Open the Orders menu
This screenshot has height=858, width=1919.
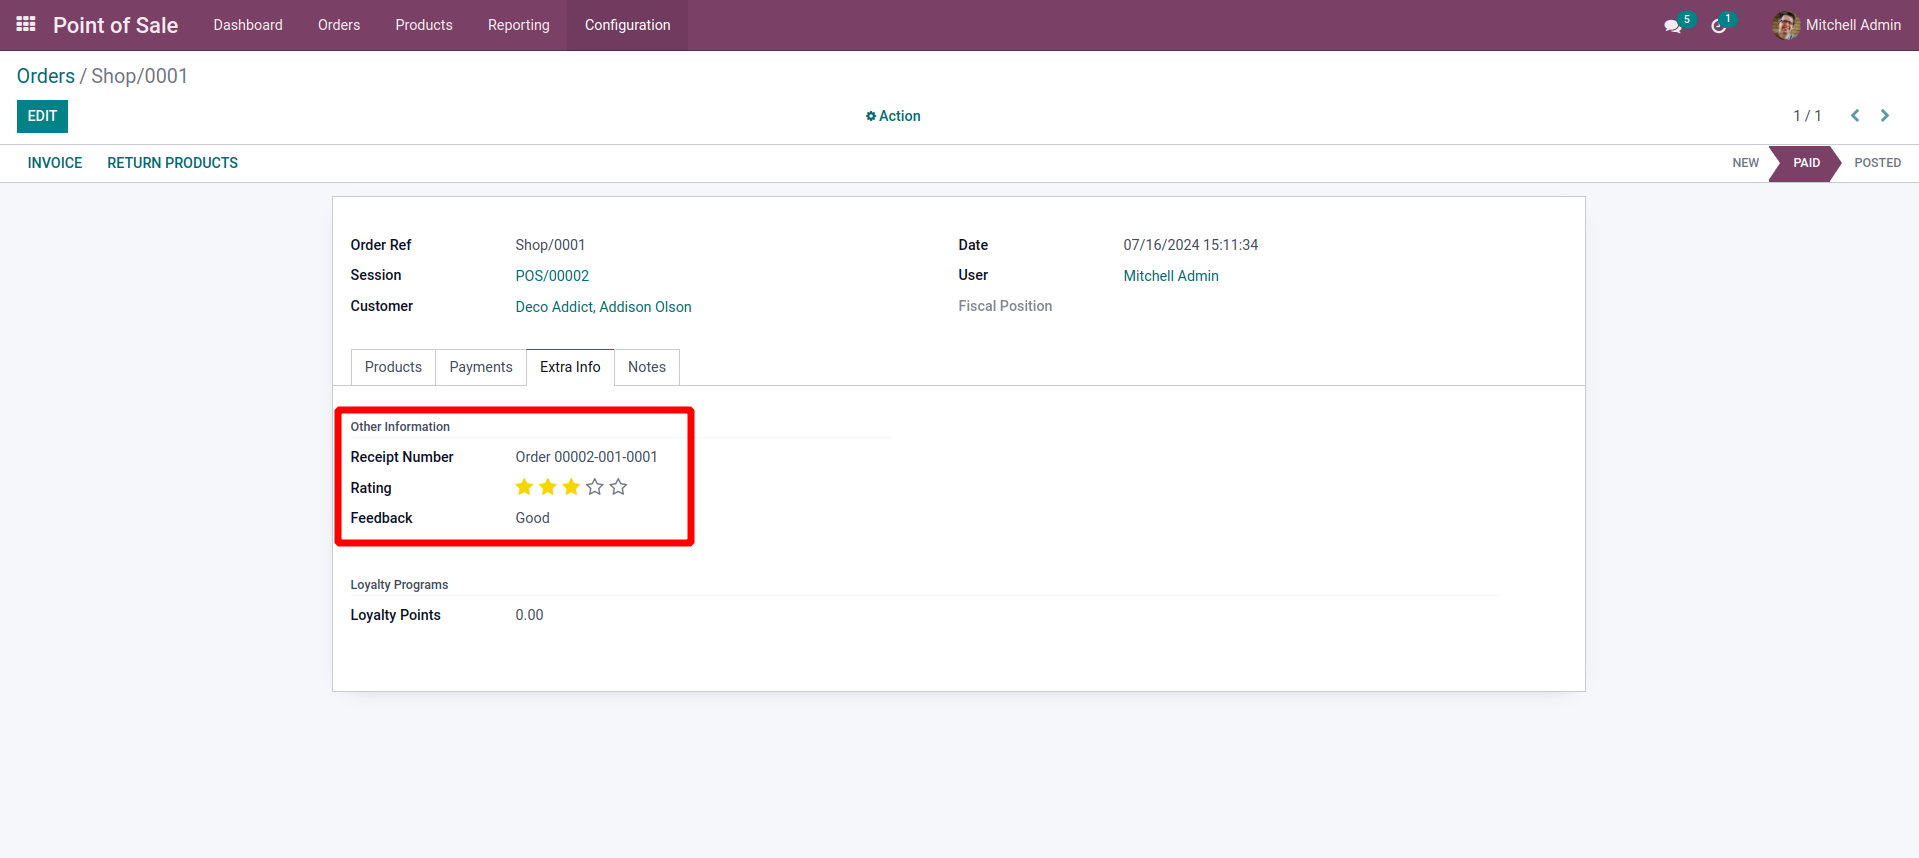[x=339, y=25]
